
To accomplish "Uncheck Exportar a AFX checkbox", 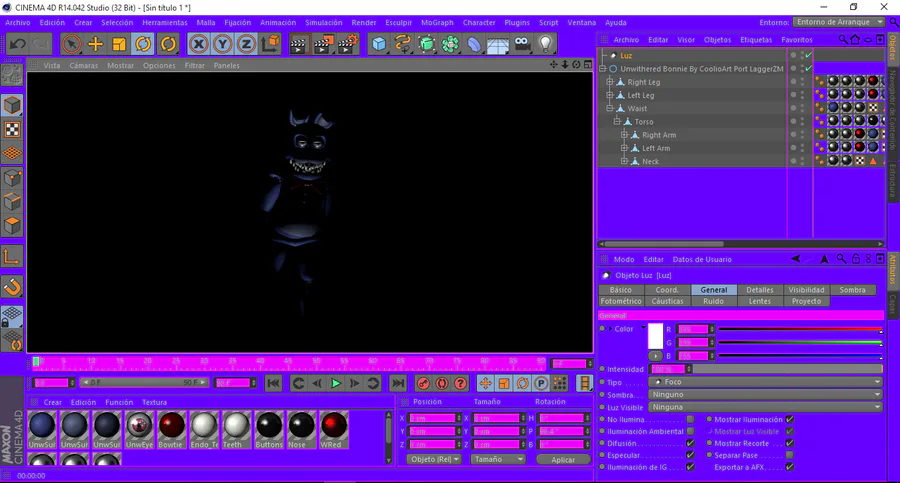I will tap(790, 467).
